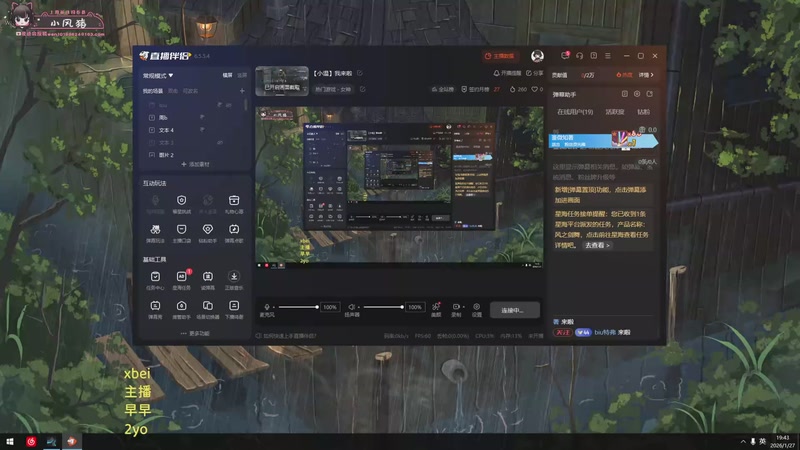Screen dimensions: 800x450
Task: Adjust the microphone volume slider
Action: [298, 307]
